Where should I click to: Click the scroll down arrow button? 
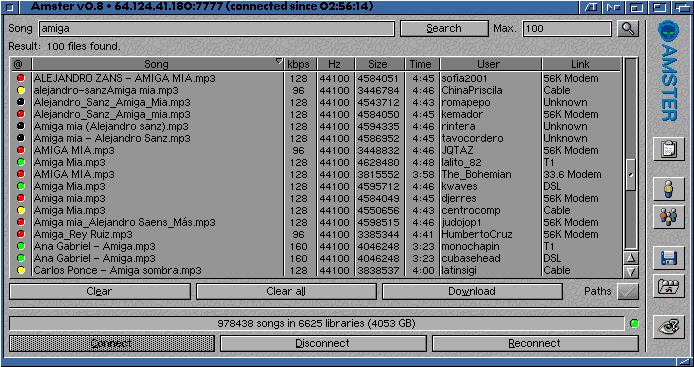pyautogui.click(x=631, y=271)
